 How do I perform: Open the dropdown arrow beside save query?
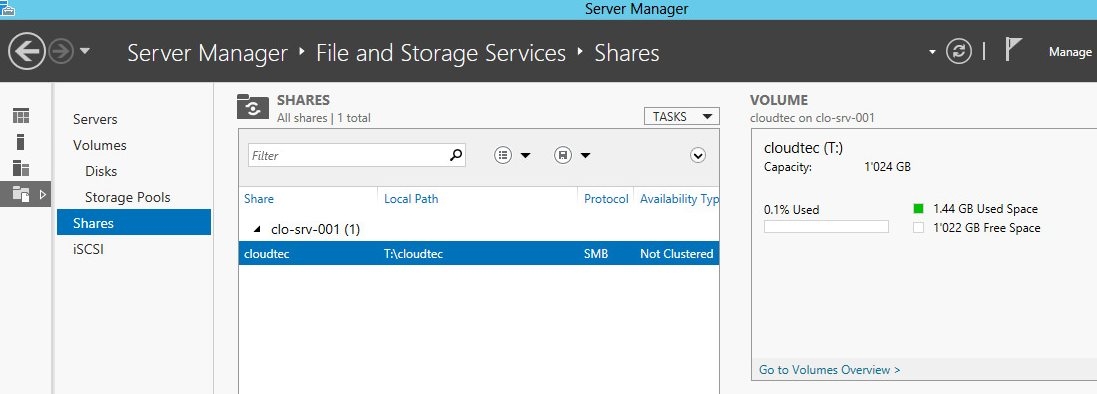pos(585,156)
